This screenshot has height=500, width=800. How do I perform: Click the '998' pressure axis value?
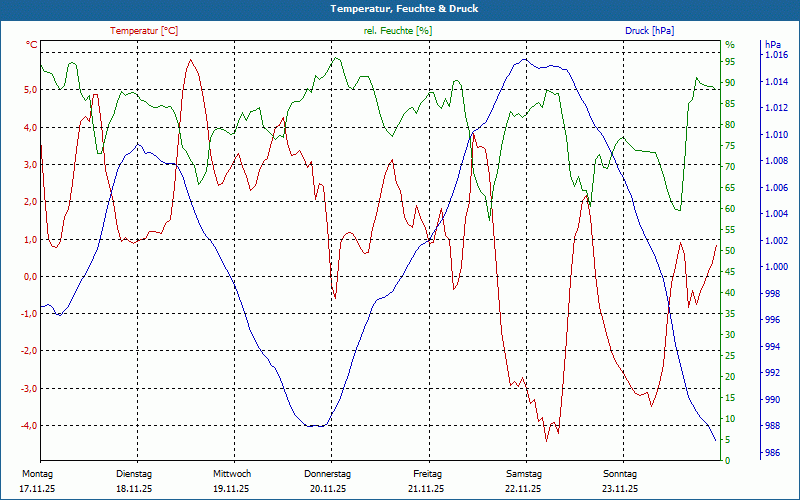coord(772,293)
